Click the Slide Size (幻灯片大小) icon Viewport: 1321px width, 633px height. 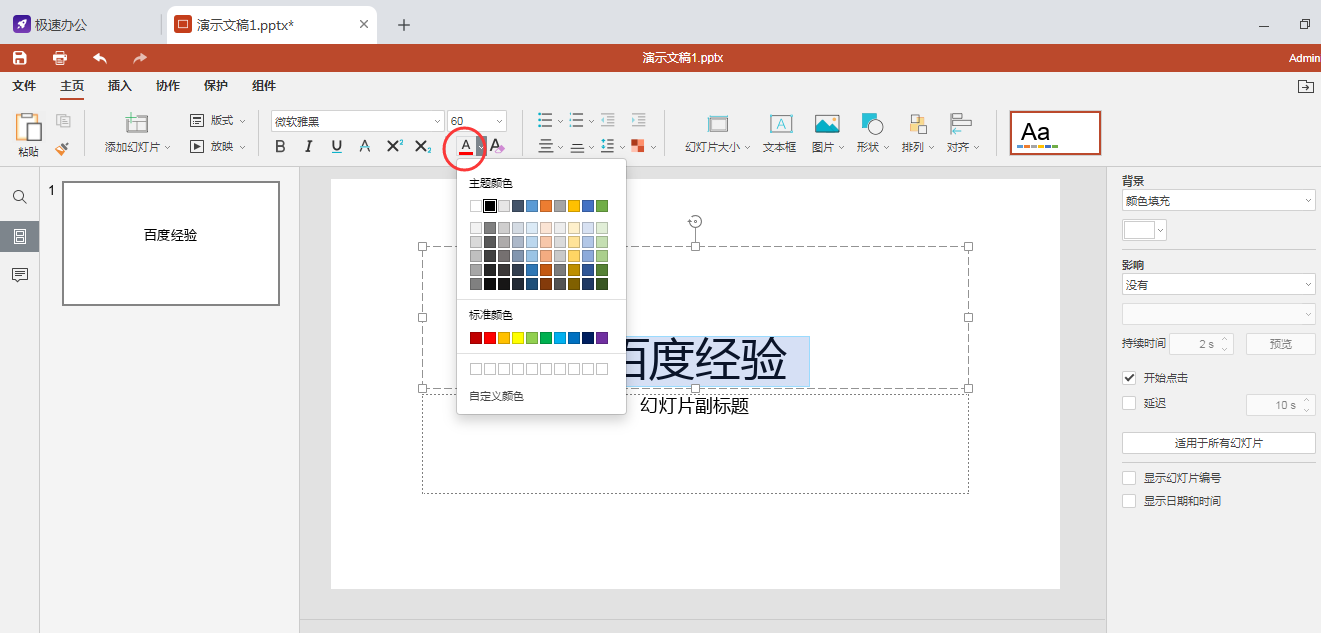pos(718,124)
